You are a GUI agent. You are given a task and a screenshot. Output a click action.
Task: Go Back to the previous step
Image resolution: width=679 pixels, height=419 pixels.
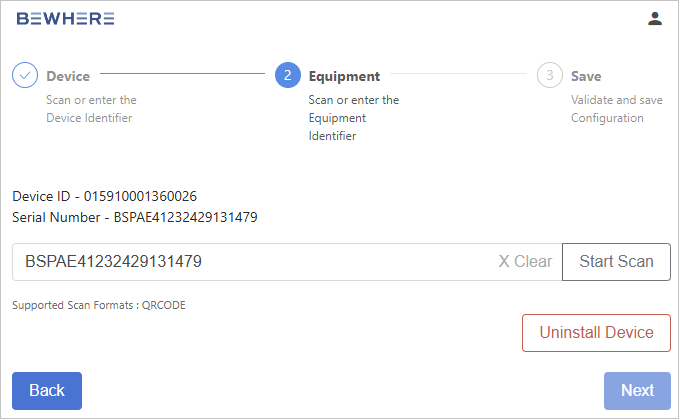tap(47, 391)
